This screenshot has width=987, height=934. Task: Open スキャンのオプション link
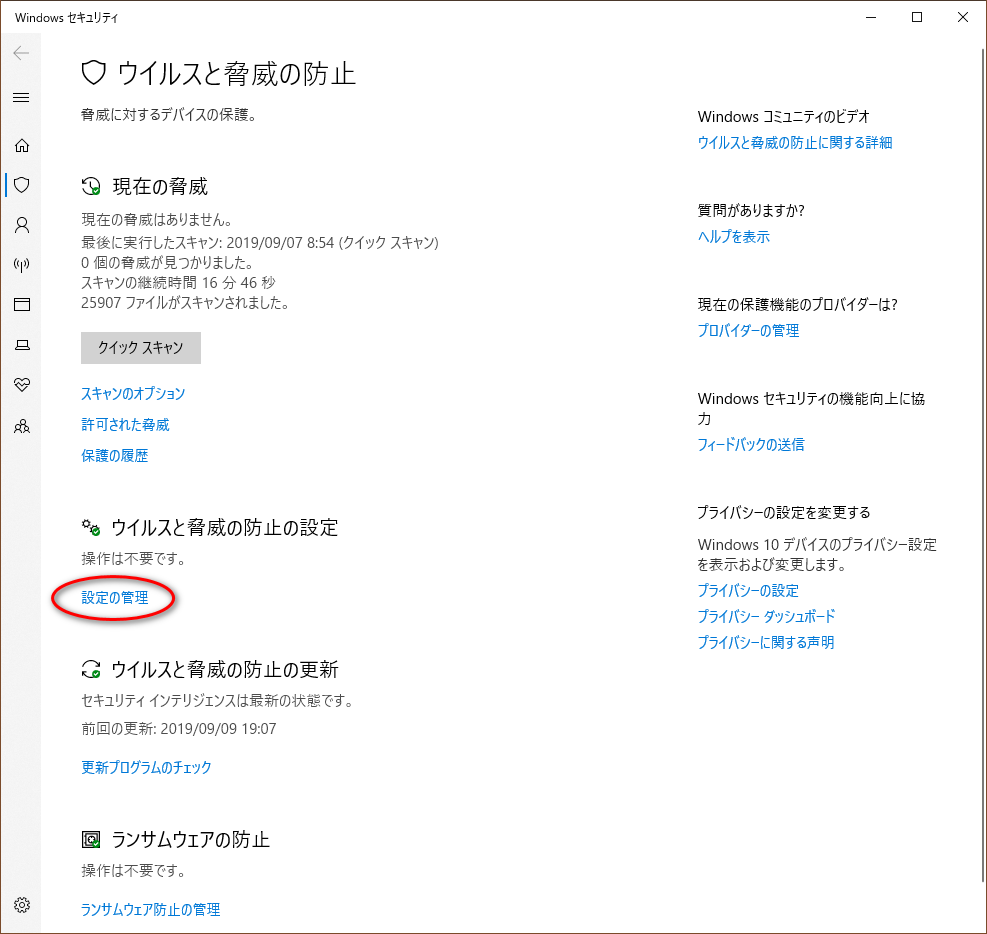click(133, 394)
